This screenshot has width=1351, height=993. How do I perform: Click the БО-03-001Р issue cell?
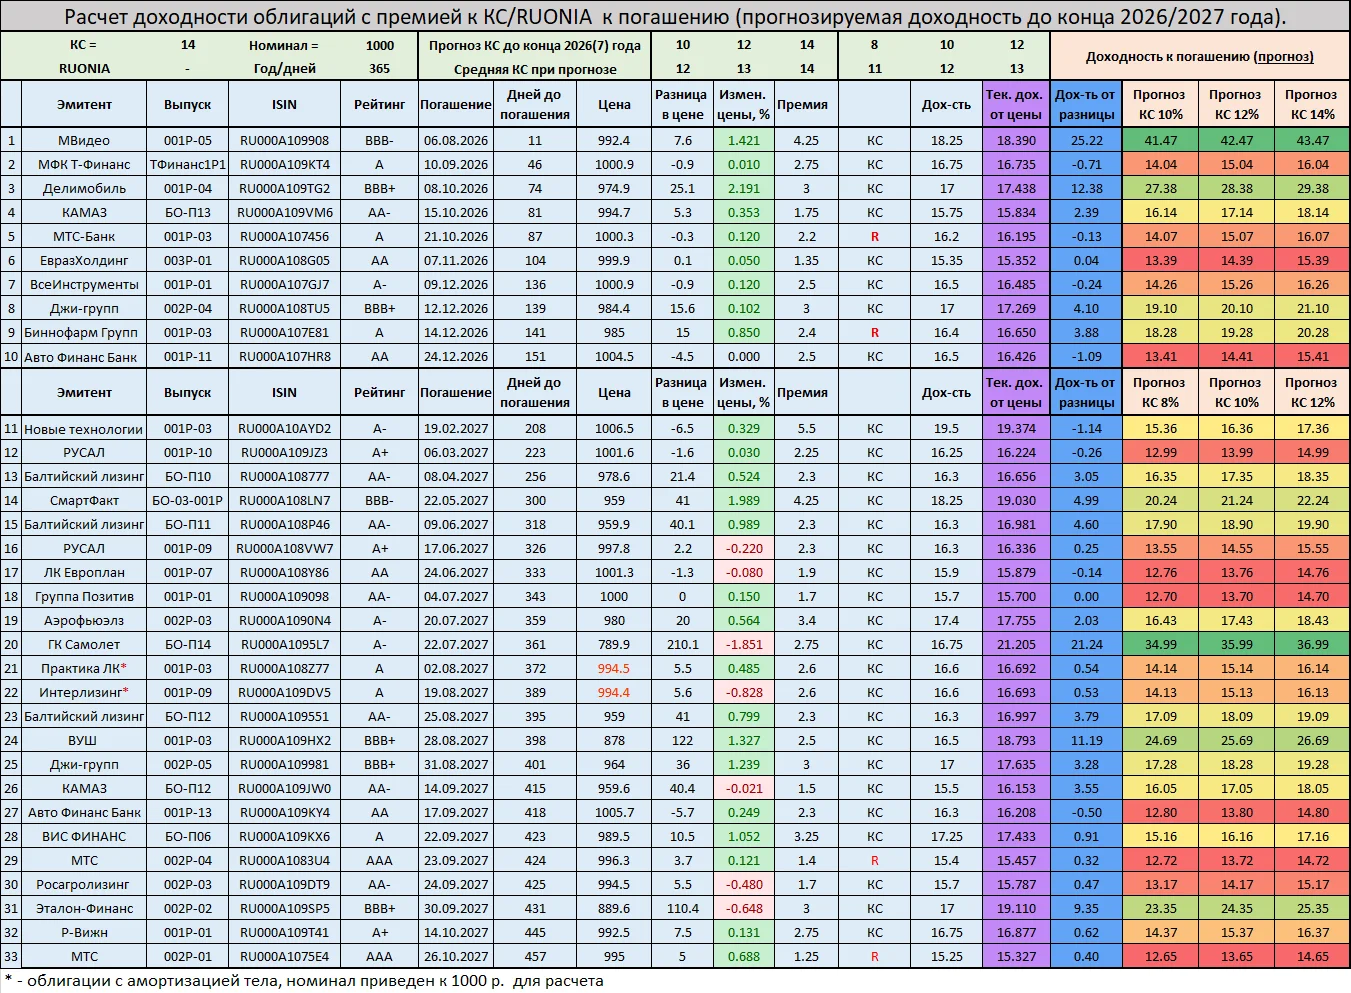188,501
